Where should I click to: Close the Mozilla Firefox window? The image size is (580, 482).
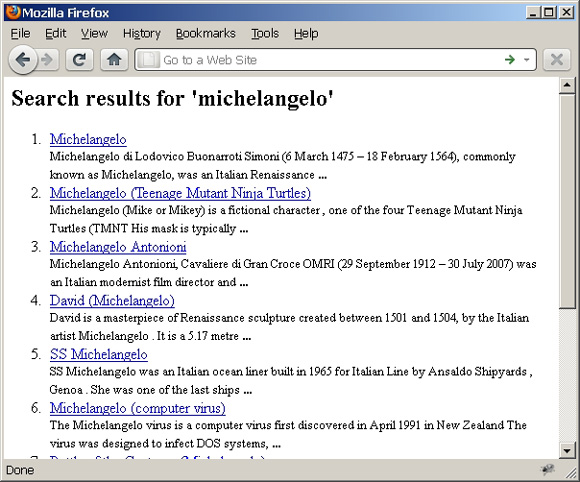coord(566,13)
